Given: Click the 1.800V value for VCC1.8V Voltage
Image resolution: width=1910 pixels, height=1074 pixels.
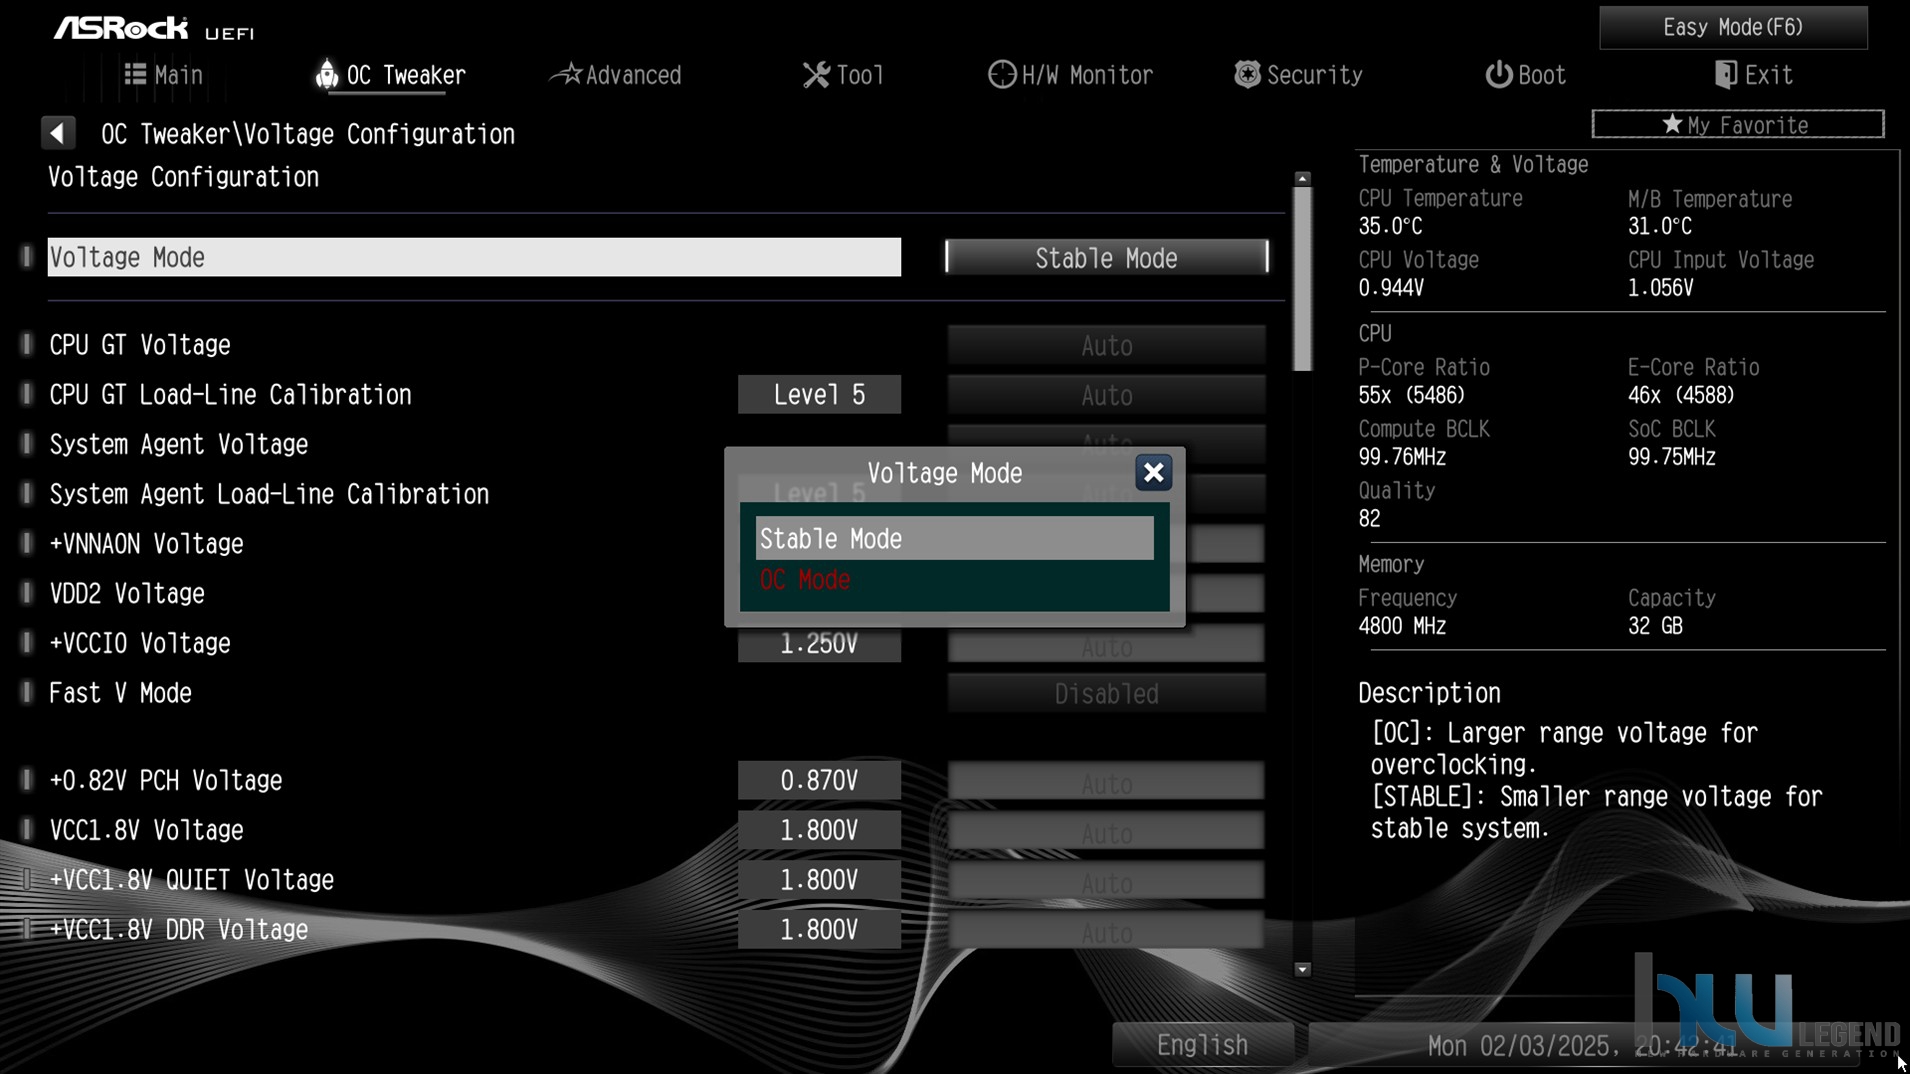Looking at the screenshot, I should [819, 831].
